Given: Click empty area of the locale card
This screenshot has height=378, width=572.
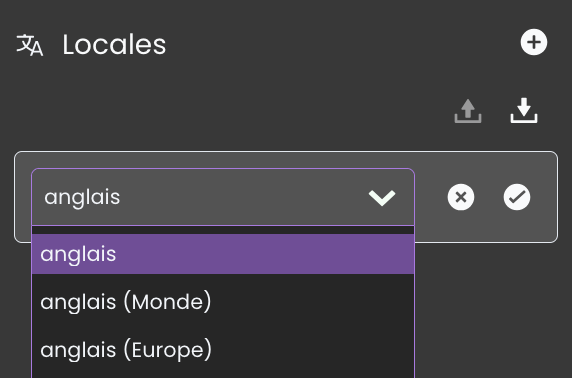Looking at the screenshot, I should tap(486, 230).
